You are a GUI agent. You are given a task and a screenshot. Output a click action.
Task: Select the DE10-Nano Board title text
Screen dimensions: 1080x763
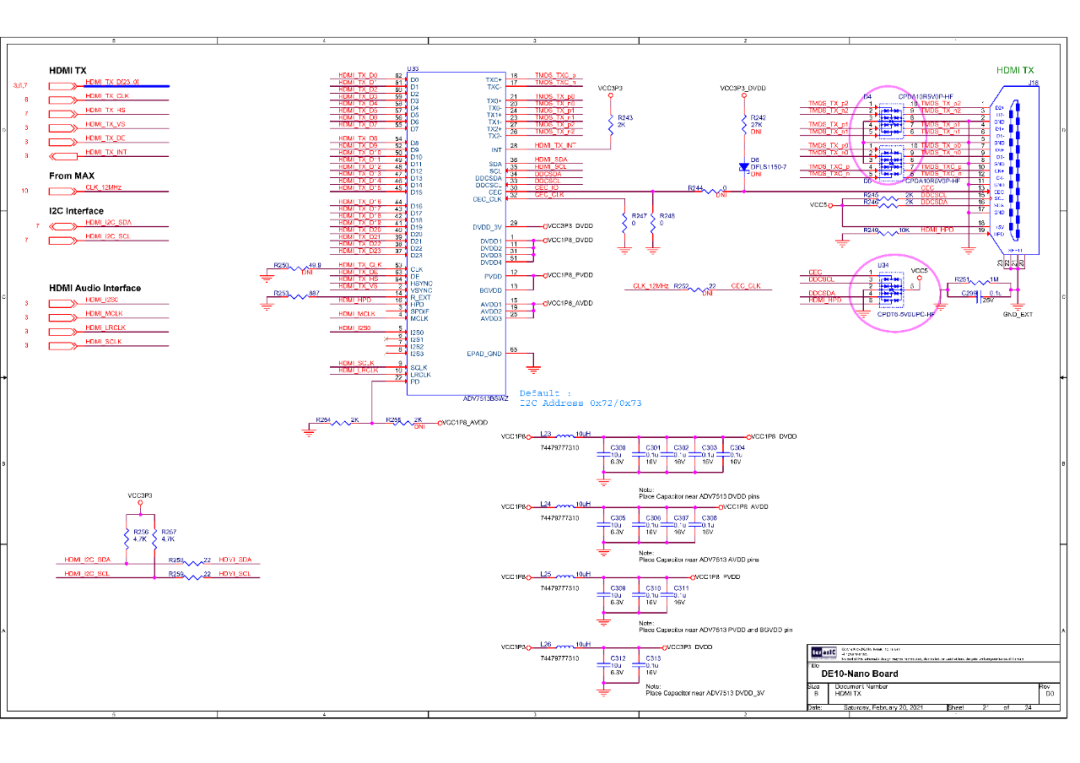click(x=862, y=674)
